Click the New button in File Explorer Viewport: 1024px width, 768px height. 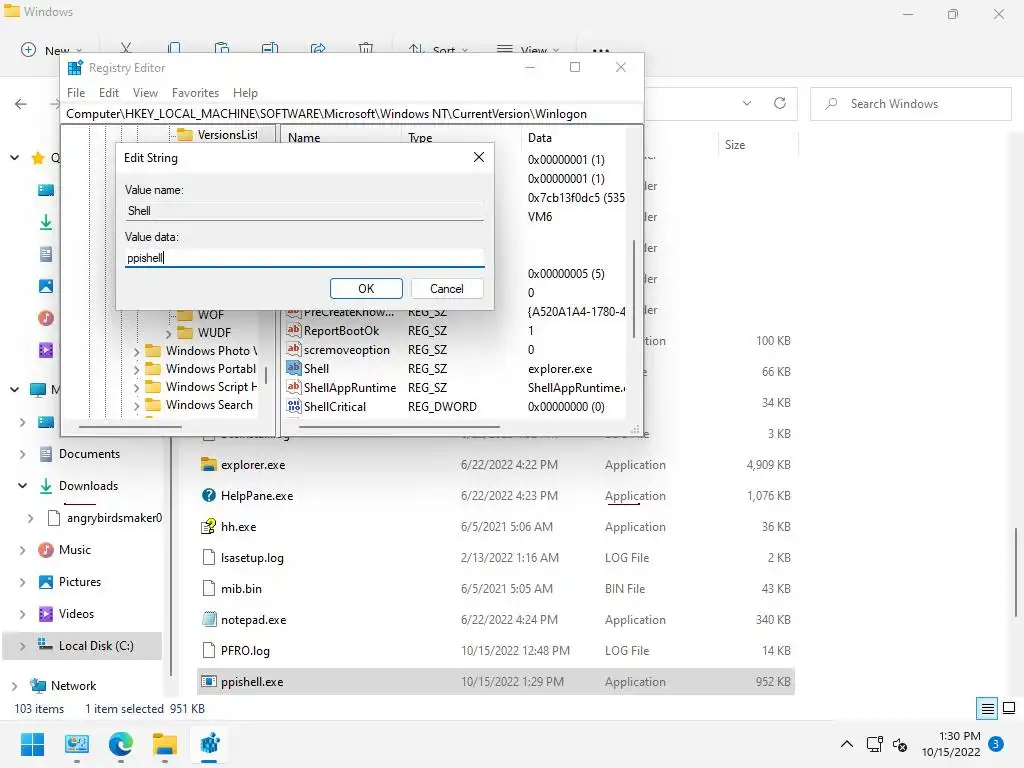52,50
